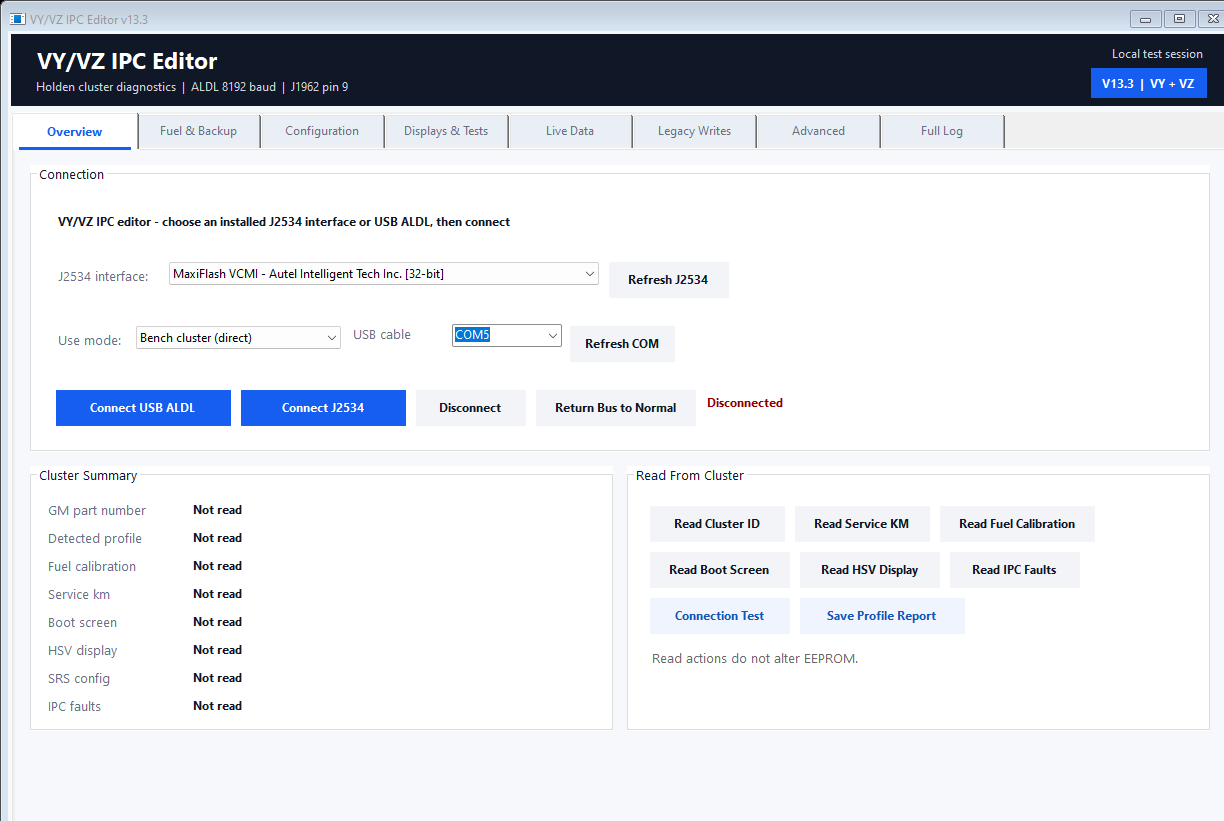
Task: Click the IPC faults label
Action: [x=74, y=707]
